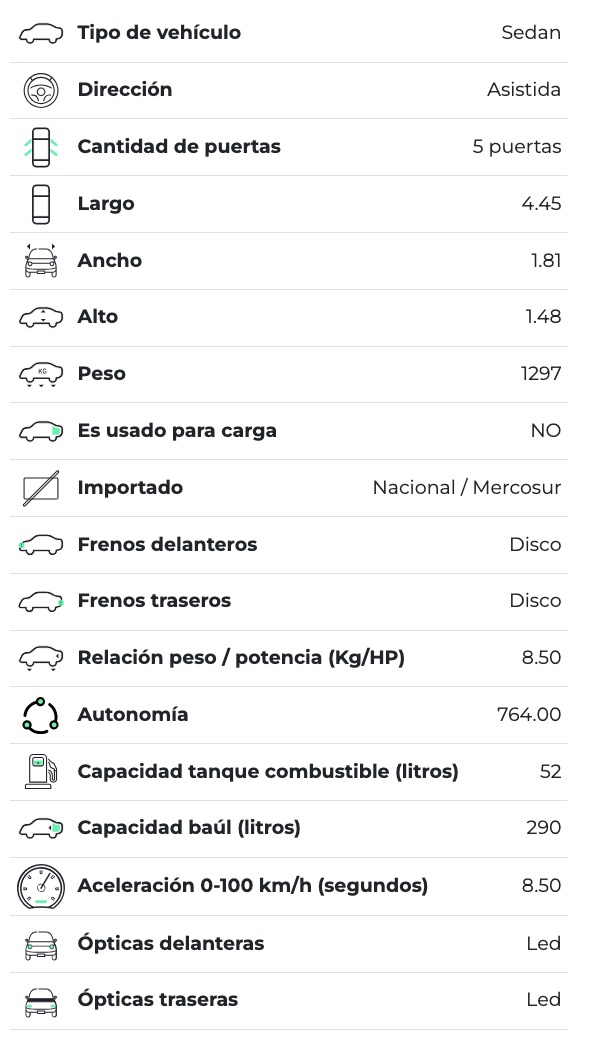Click the KG car icon beside Peso

click(41, 374)
